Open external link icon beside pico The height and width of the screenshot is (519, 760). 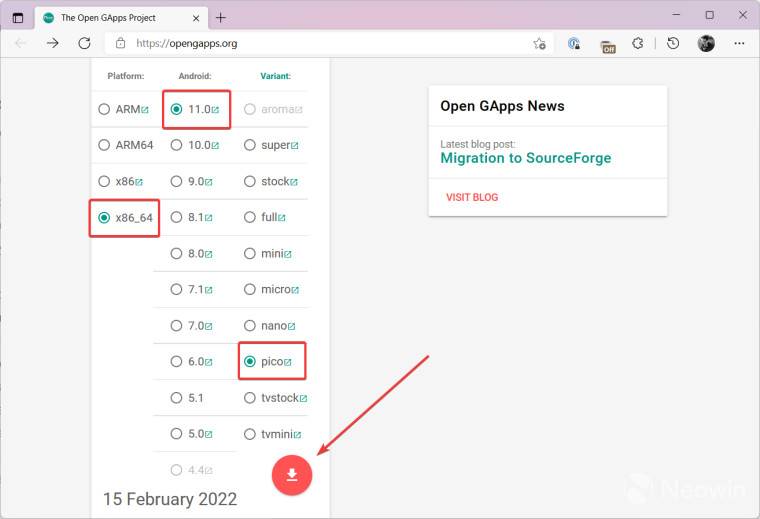pos(288,362)
